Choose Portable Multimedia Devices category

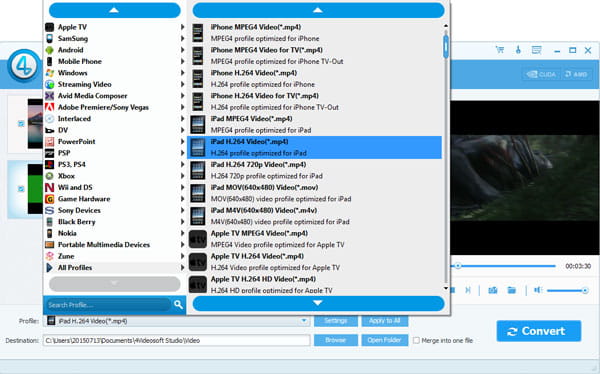click(114, 245)
